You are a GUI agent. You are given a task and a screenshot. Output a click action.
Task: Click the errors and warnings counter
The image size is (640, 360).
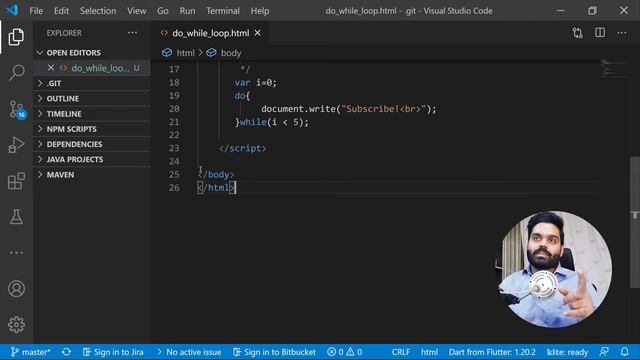click(344, 352)
